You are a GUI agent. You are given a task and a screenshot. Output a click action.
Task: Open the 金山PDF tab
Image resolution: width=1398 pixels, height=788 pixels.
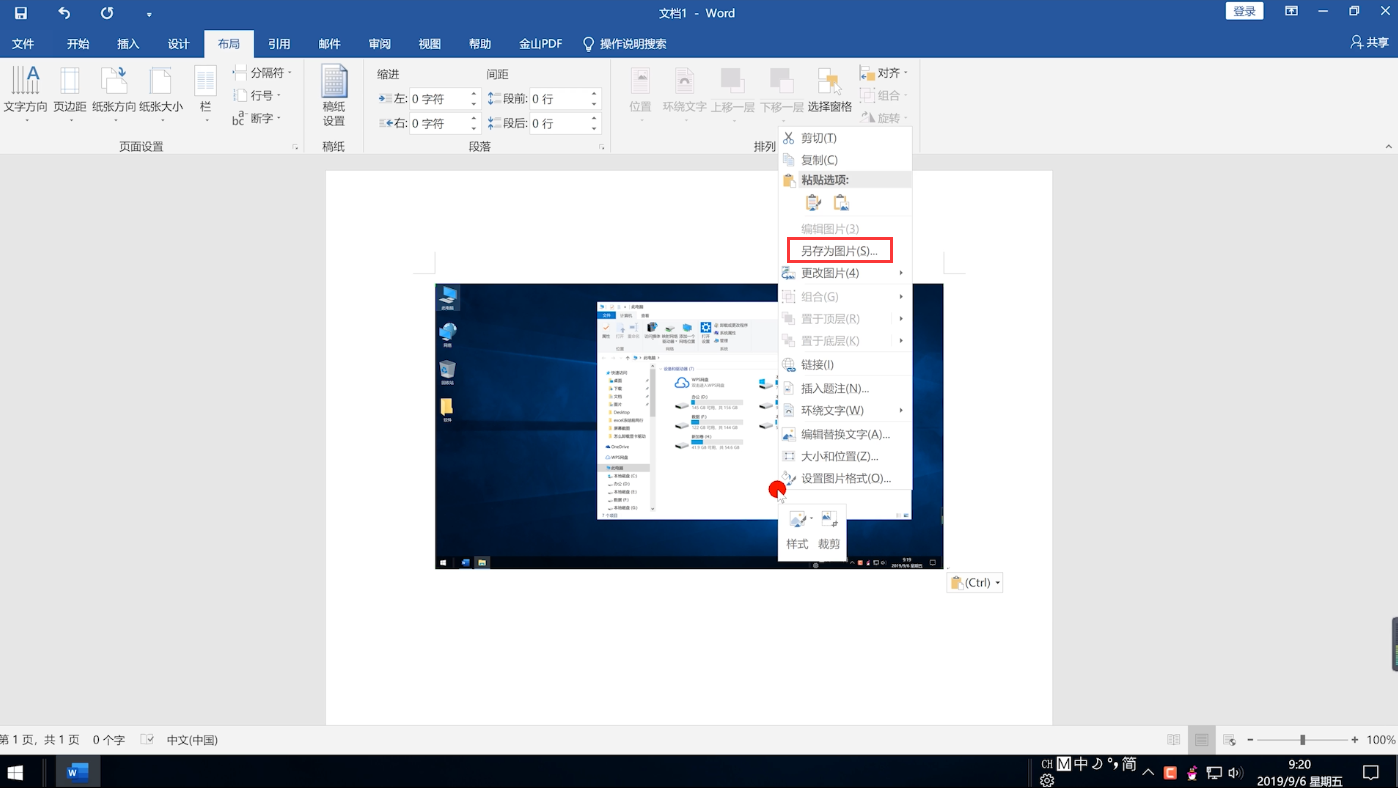point(540,44)
